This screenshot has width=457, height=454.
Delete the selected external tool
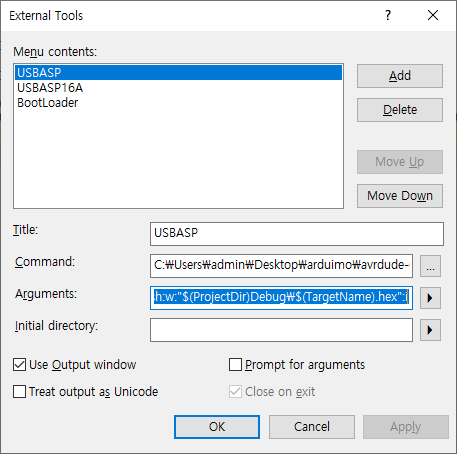tap(400, 110)
